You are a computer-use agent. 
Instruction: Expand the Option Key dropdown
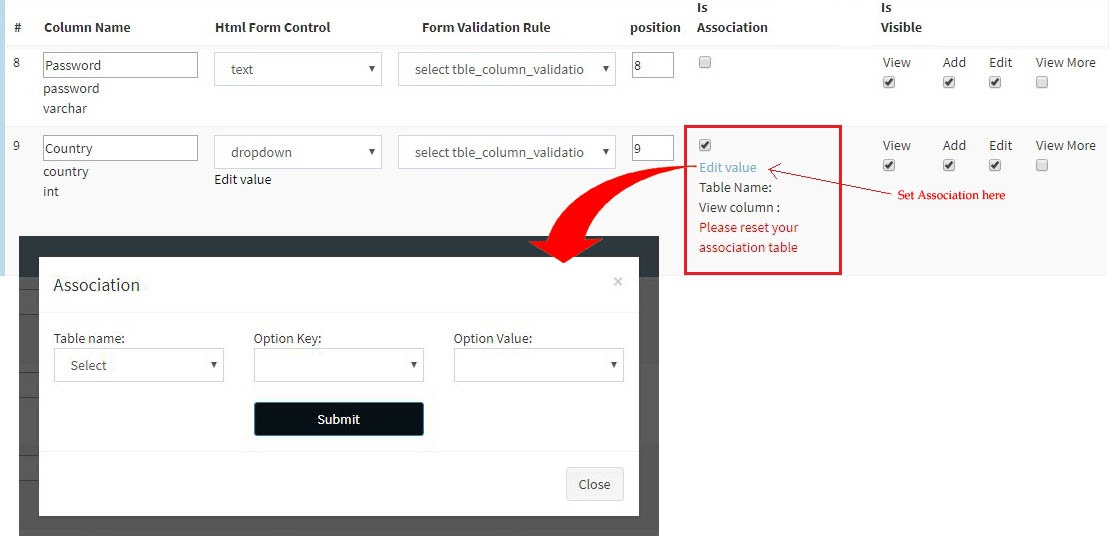point(338,365)
